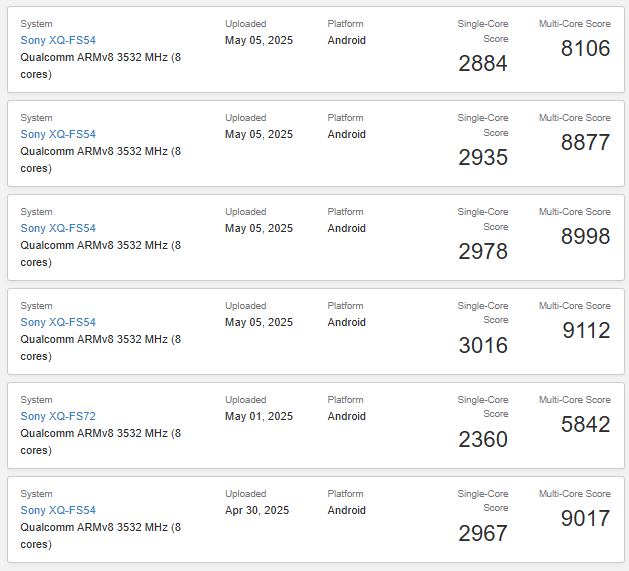Screen dimensions: 629x571
Task: Click the 5842 multi-core score value
Action: pyautogui.click(x=585, y=425)
